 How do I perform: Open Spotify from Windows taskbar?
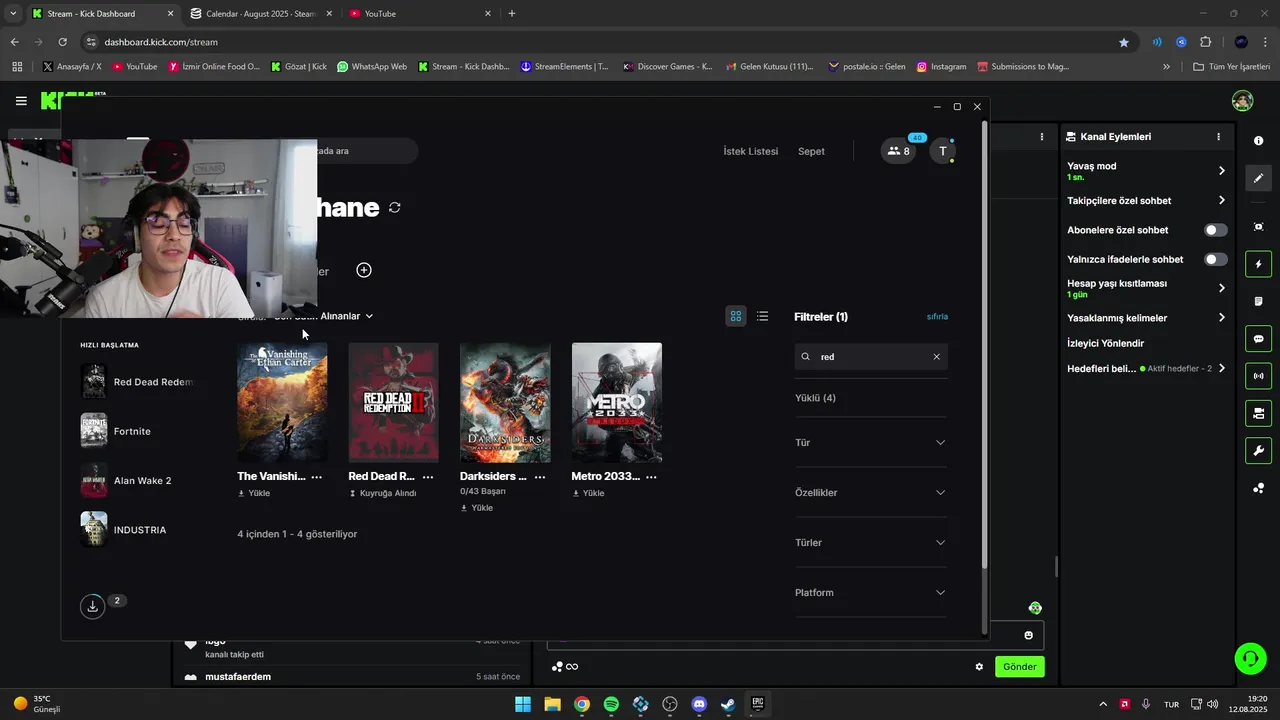click(611, 704)
